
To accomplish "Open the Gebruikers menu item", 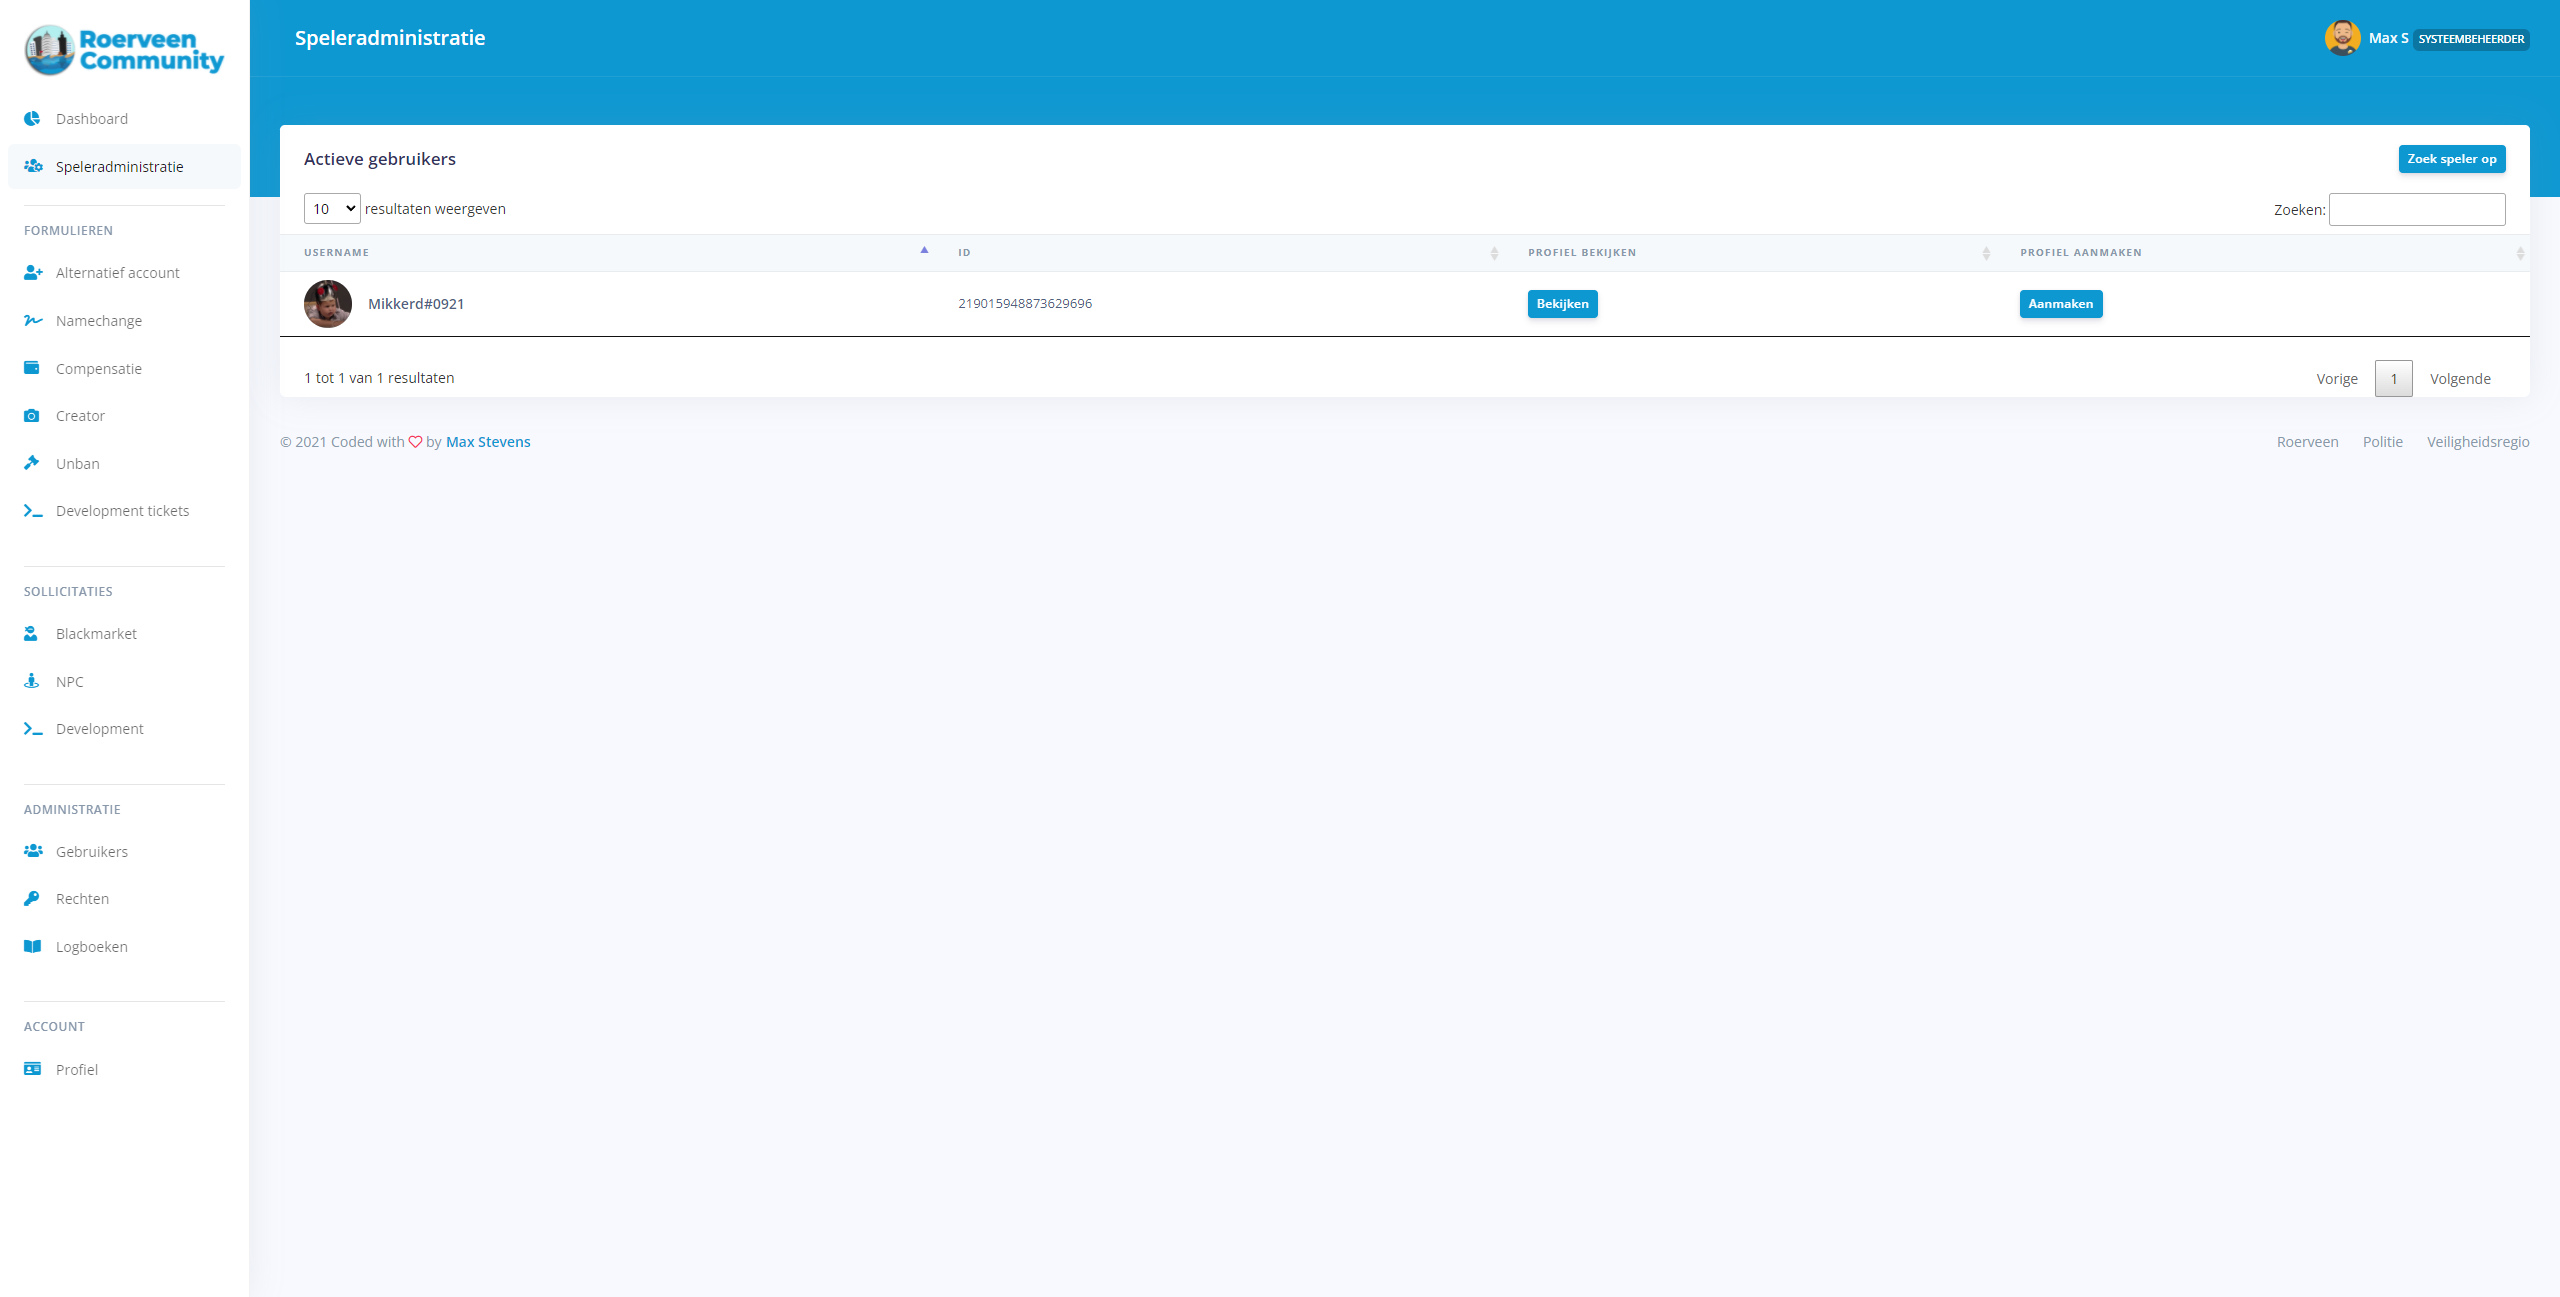I will tap(92, 852).
